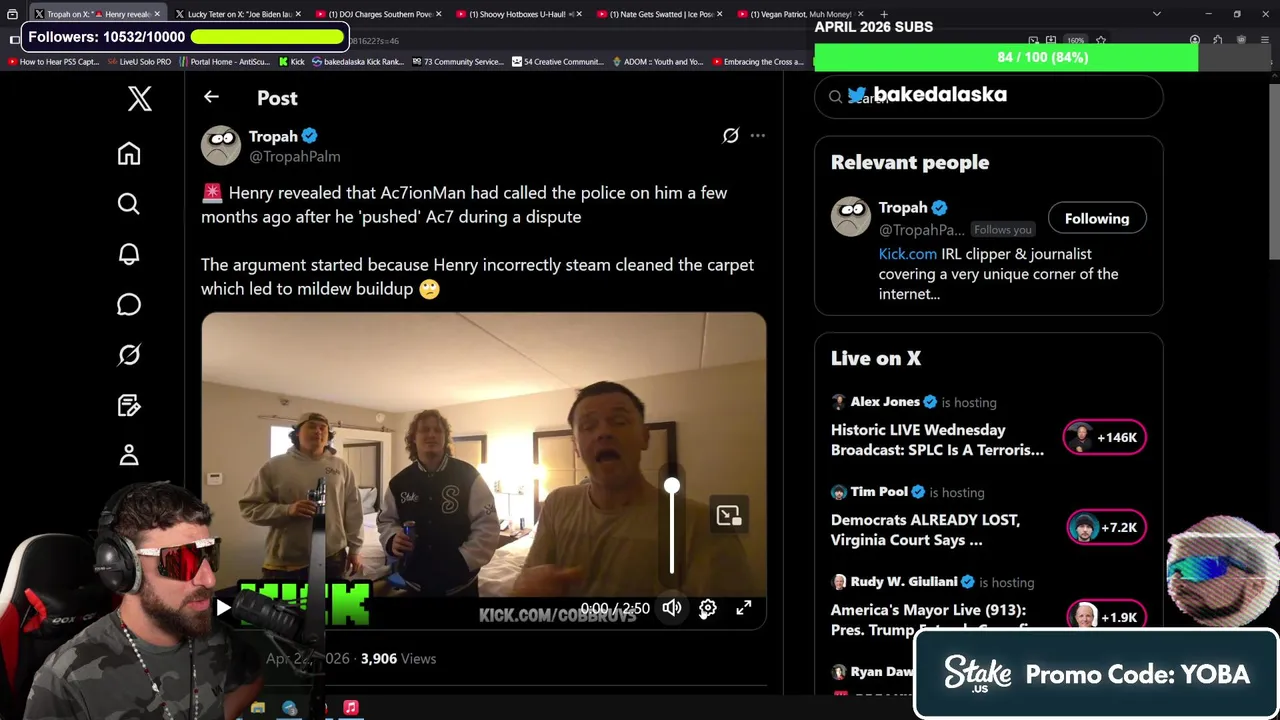Toggle picture-in-picture on the video
The width and height of the screenshot is (1280, 720).
coord(729,515)
